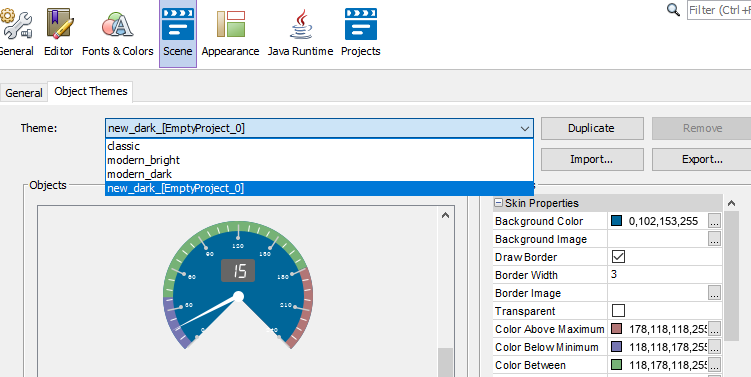Close the Theme dropdown via its arrow
The image size is (751, 377).
tap(525, 128)
